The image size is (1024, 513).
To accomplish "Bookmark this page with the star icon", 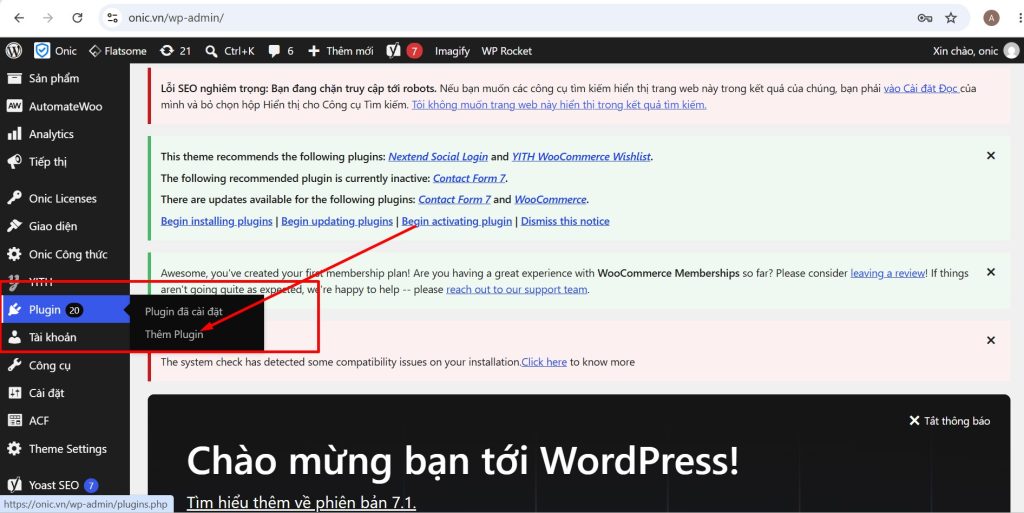I will coord(951,18).
